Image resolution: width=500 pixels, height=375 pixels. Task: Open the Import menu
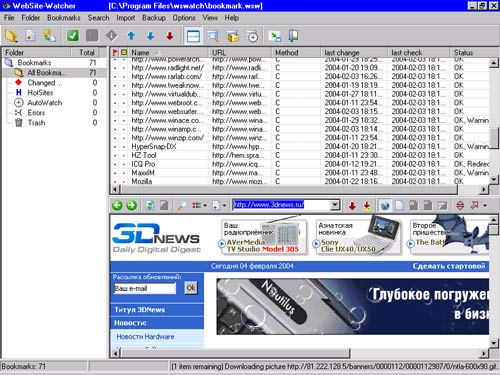(x=126, y=18)
